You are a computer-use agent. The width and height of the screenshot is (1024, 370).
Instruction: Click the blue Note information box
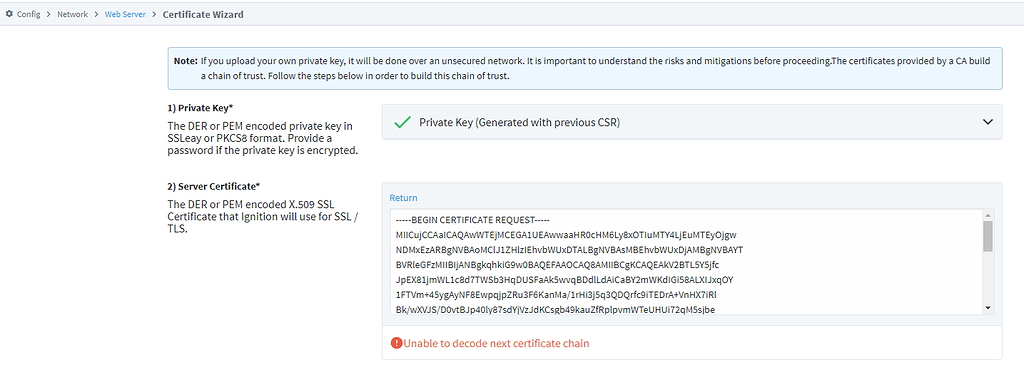[x=585, y=68]
